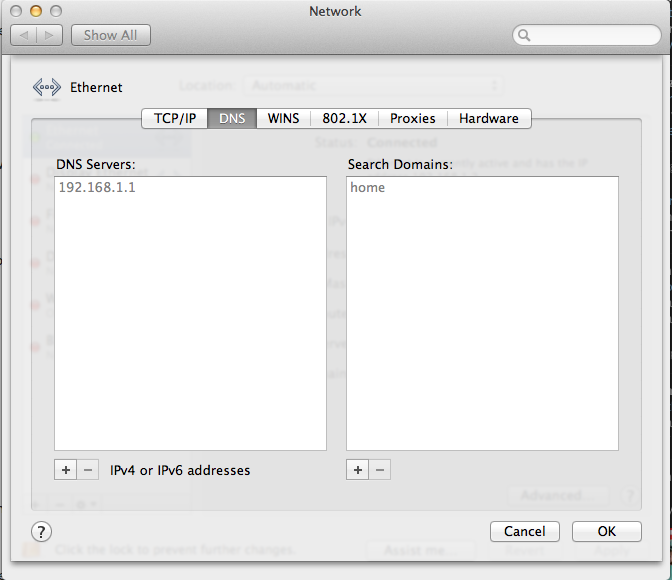
Task: Select the DNS tab
Action: [x=232, y=118]
